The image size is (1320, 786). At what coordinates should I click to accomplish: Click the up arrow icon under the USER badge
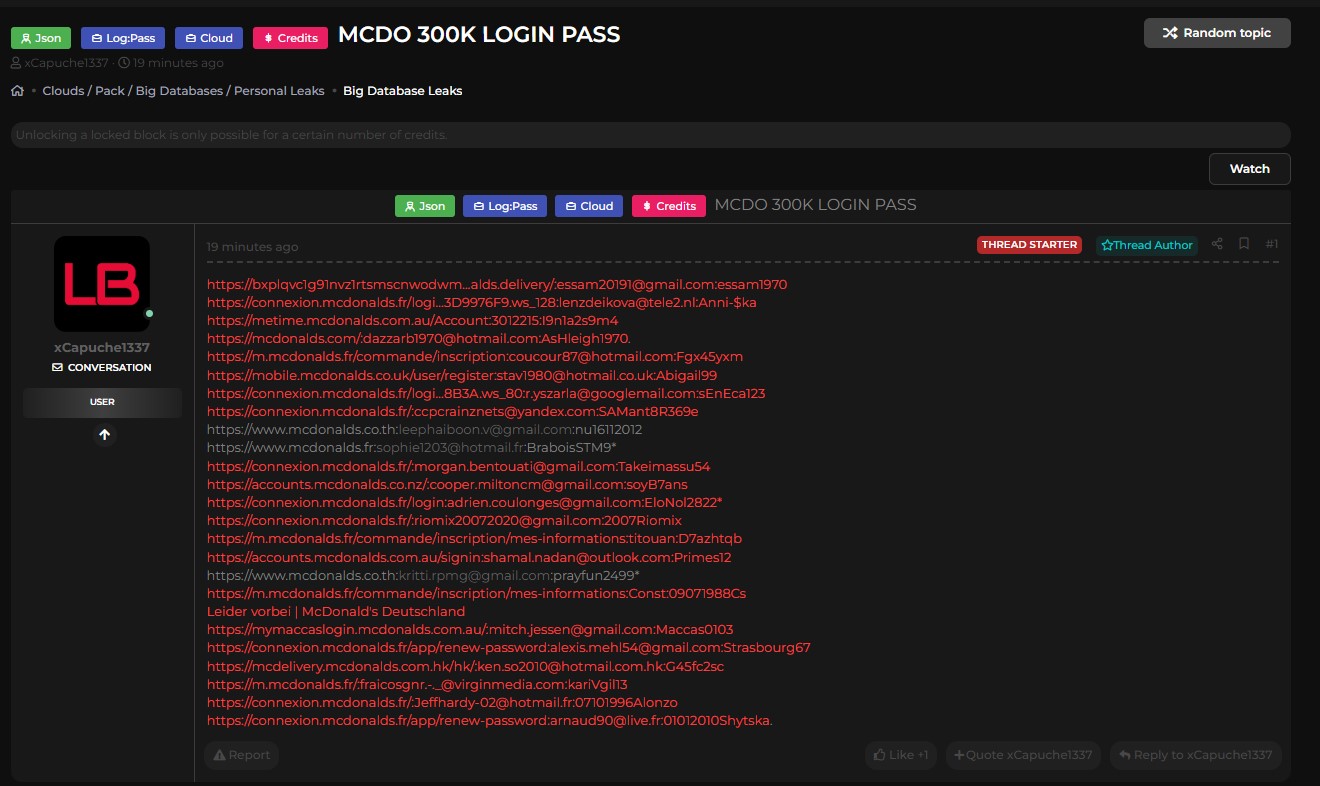point(104,435)
